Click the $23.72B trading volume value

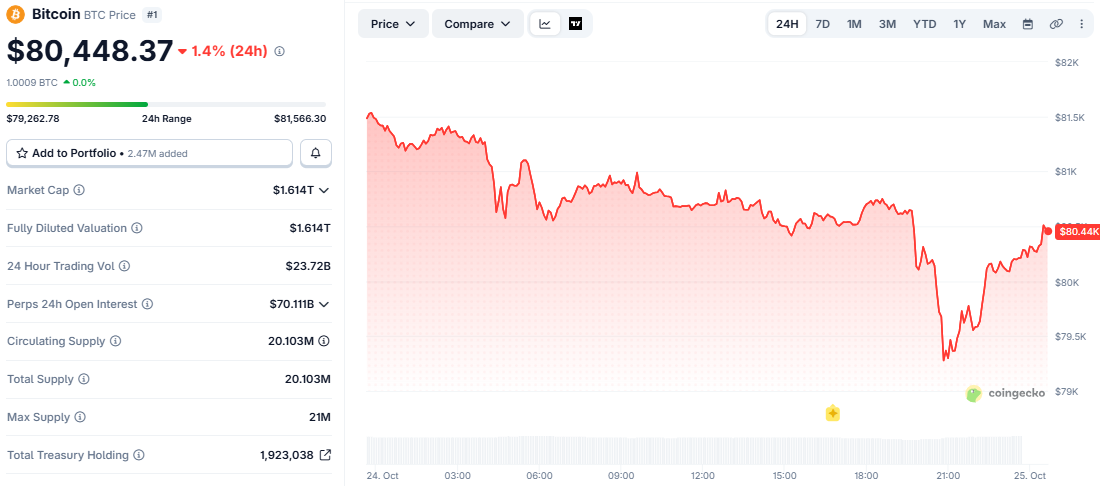tap(307, 266)
